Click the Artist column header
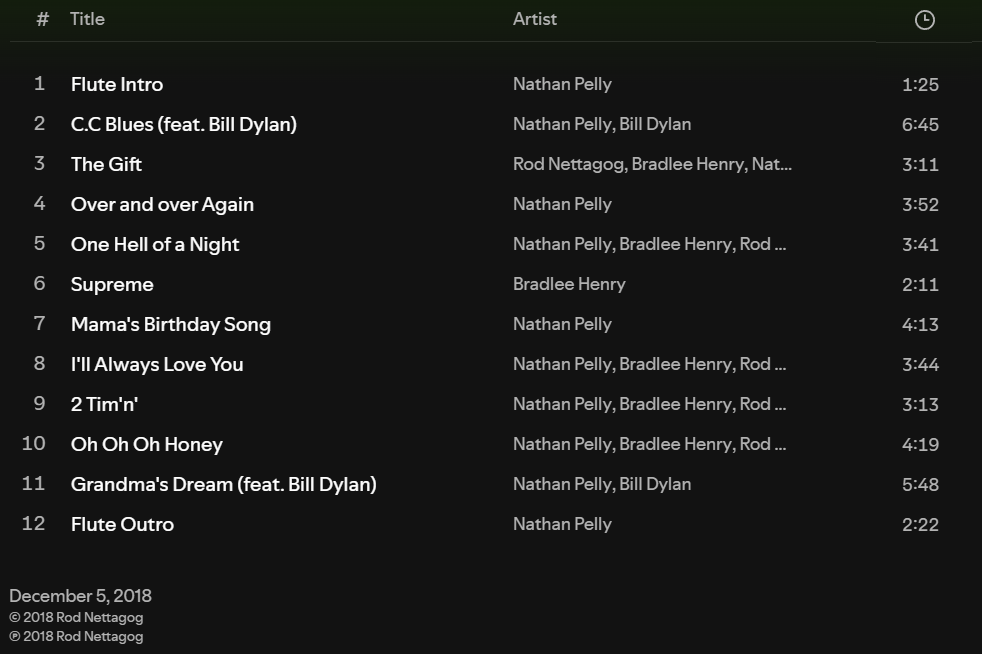This screenshot has width=982, height=654. [534, 19]
